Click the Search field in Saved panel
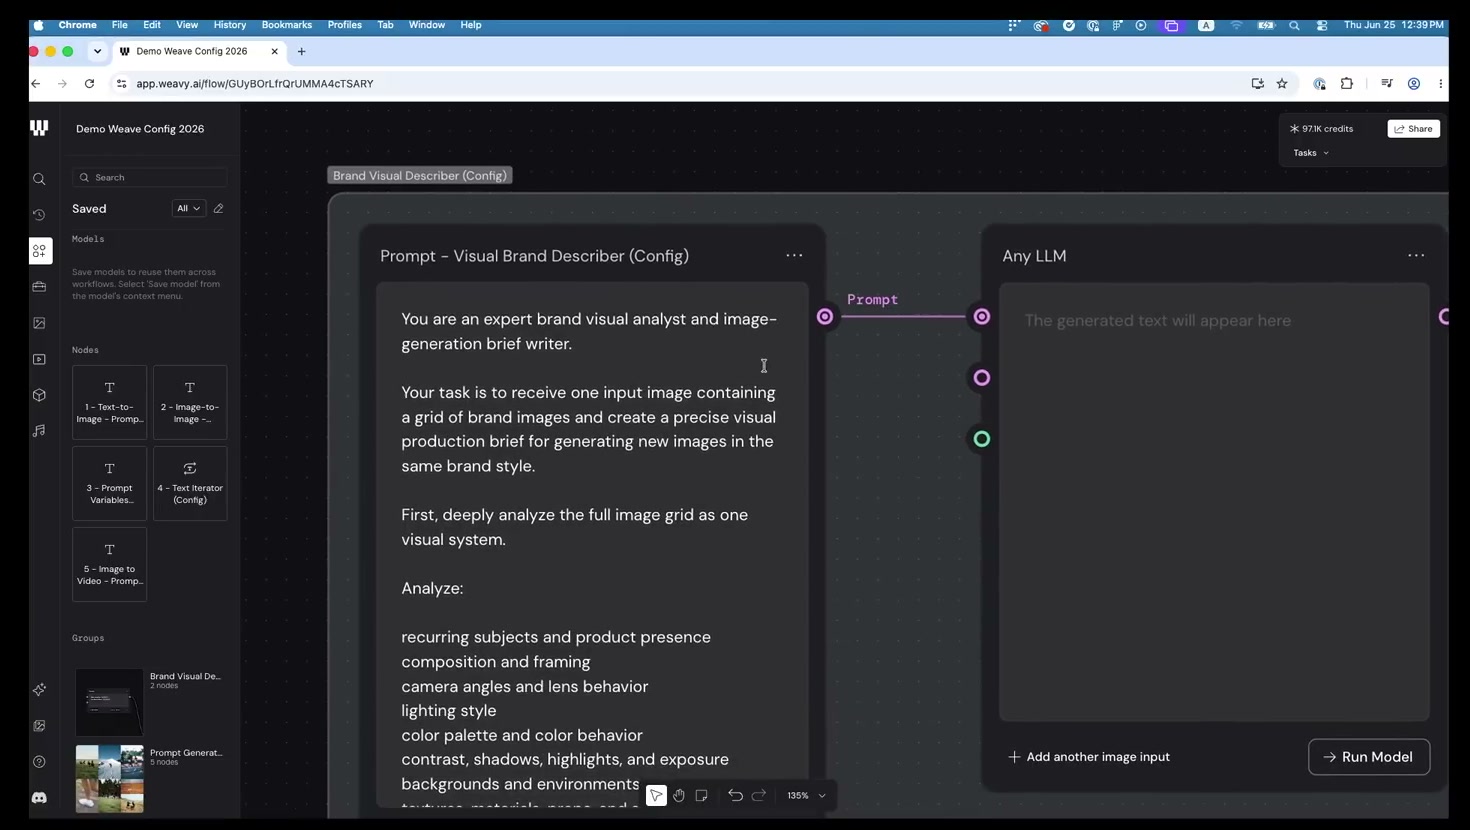The height and width of the screenshot is (830, 1470). (150, 177)
